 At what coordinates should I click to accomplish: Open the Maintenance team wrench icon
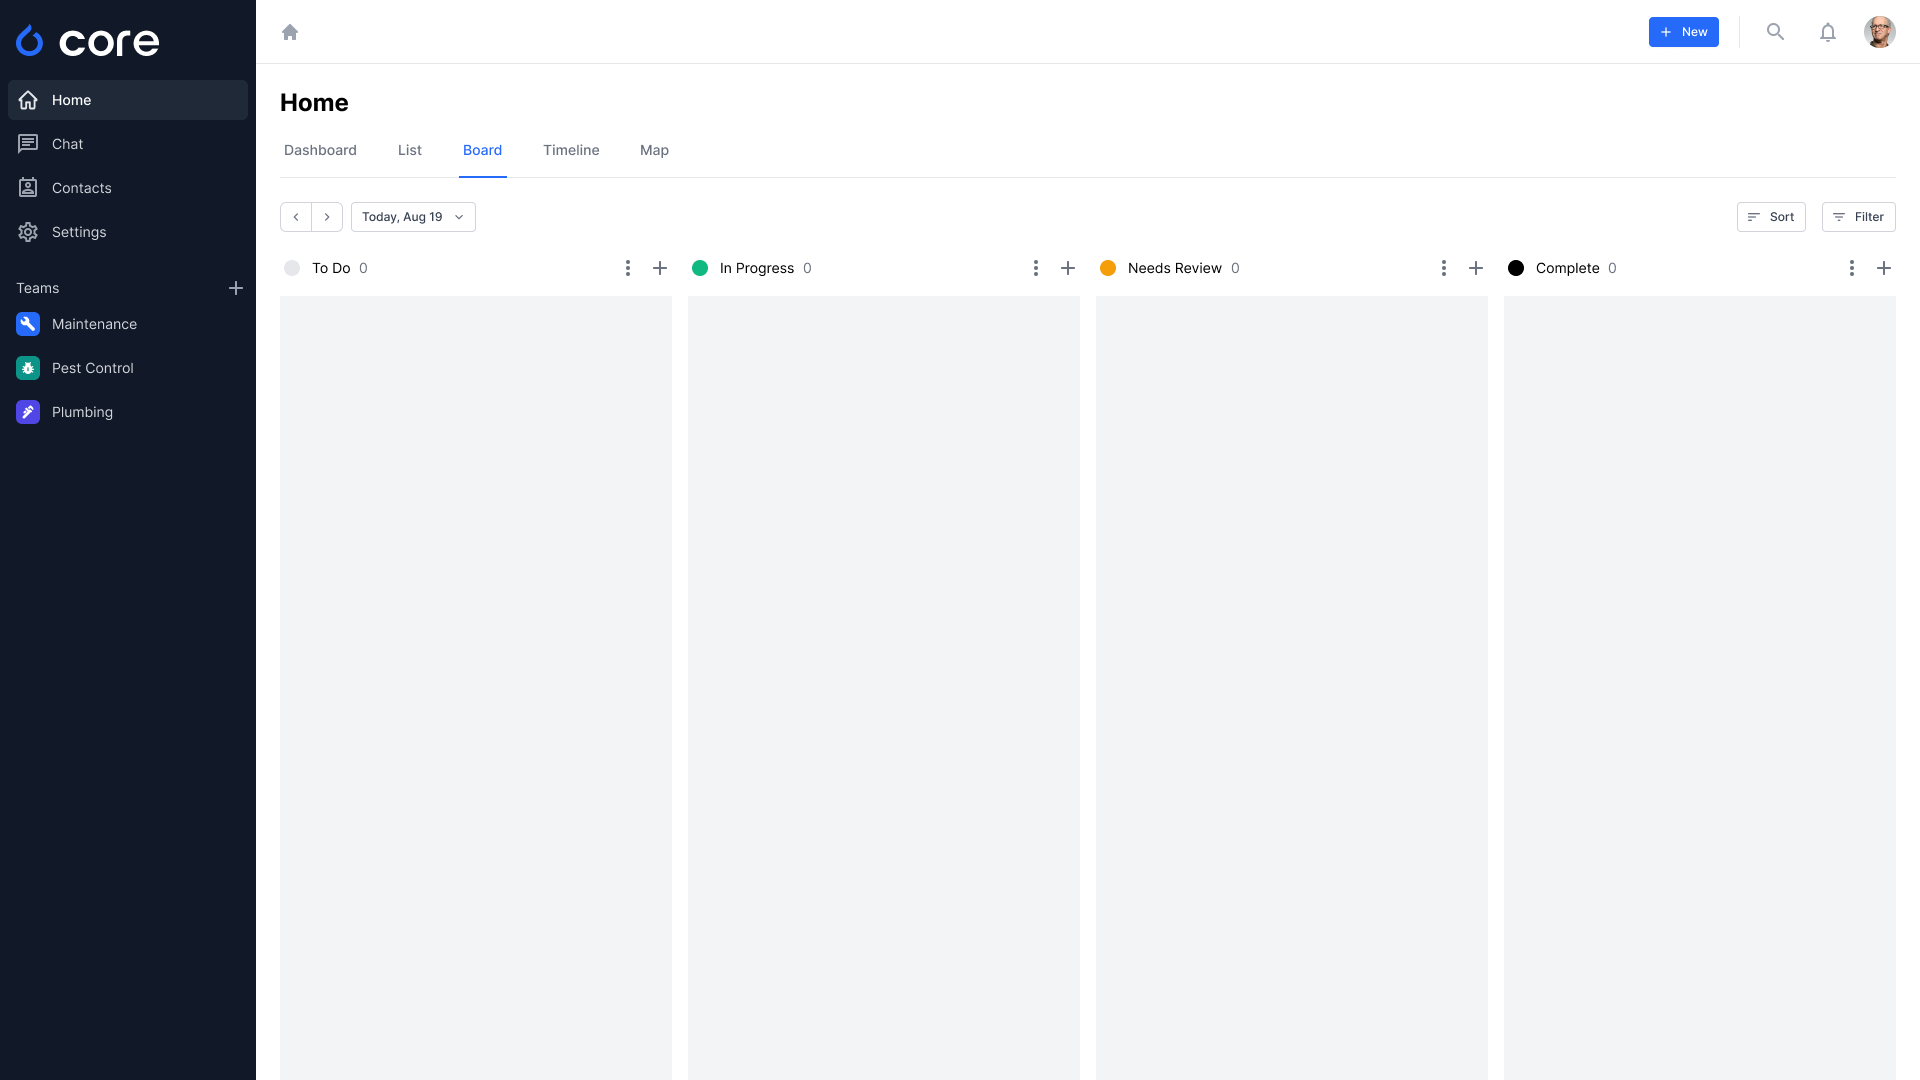tap(28, 324)
